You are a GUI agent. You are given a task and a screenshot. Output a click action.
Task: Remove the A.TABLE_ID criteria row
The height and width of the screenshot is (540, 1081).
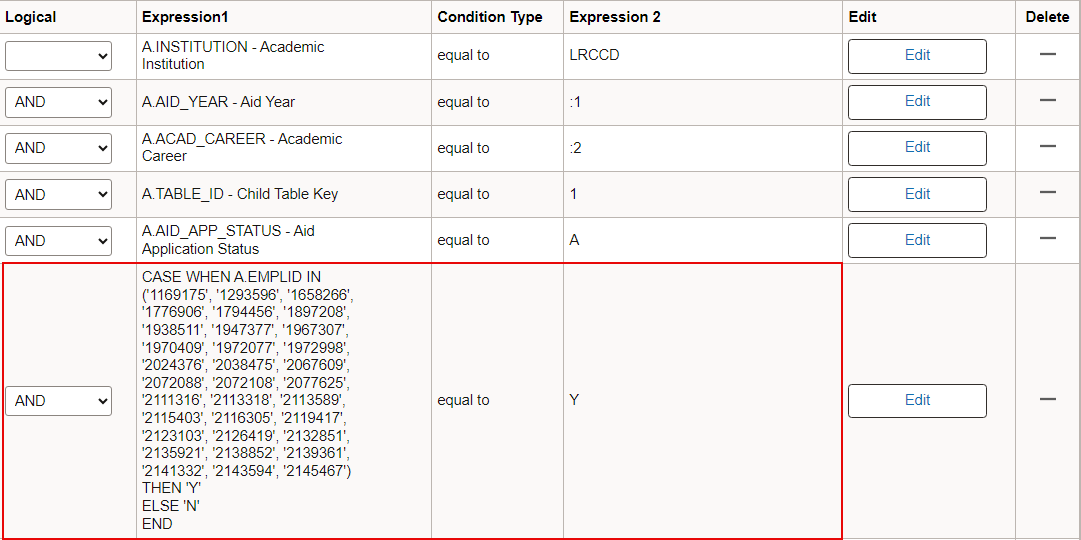point(1048,194)
